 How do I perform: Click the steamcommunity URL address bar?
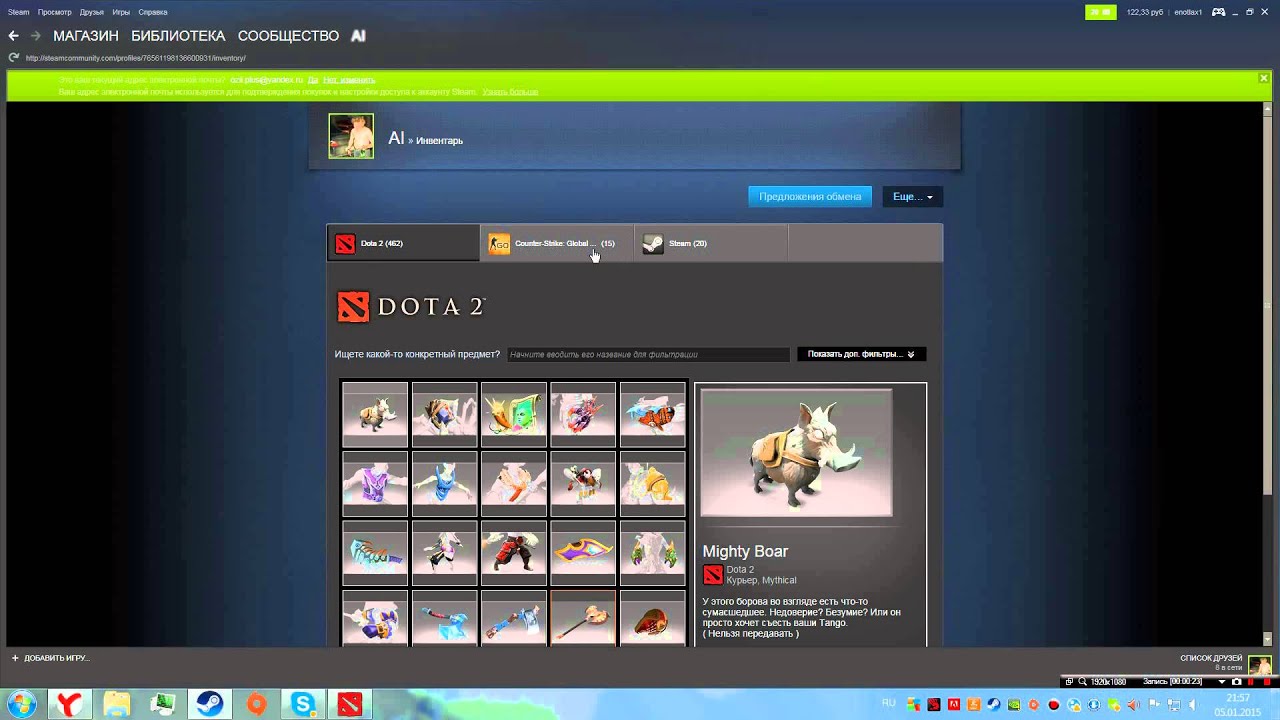pyautogui.click(x=135, y=58)
